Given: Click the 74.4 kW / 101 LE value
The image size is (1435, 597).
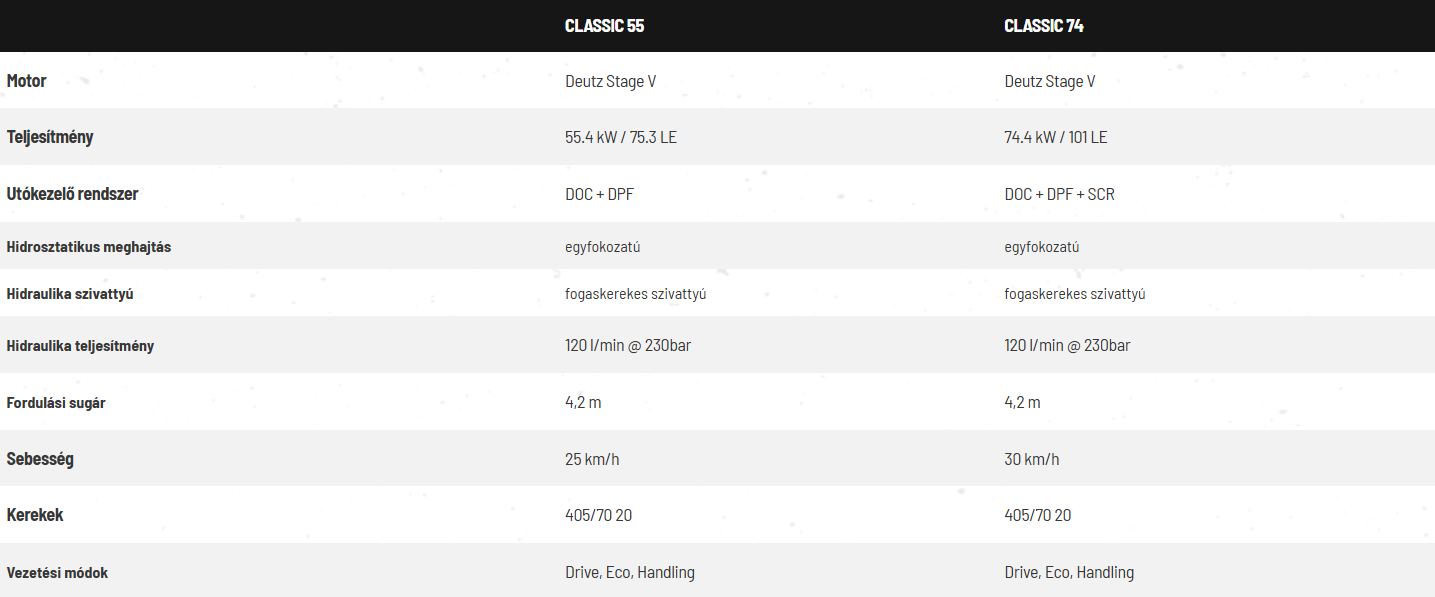Looking at the screenshot, I should [x=1056, y=137].
